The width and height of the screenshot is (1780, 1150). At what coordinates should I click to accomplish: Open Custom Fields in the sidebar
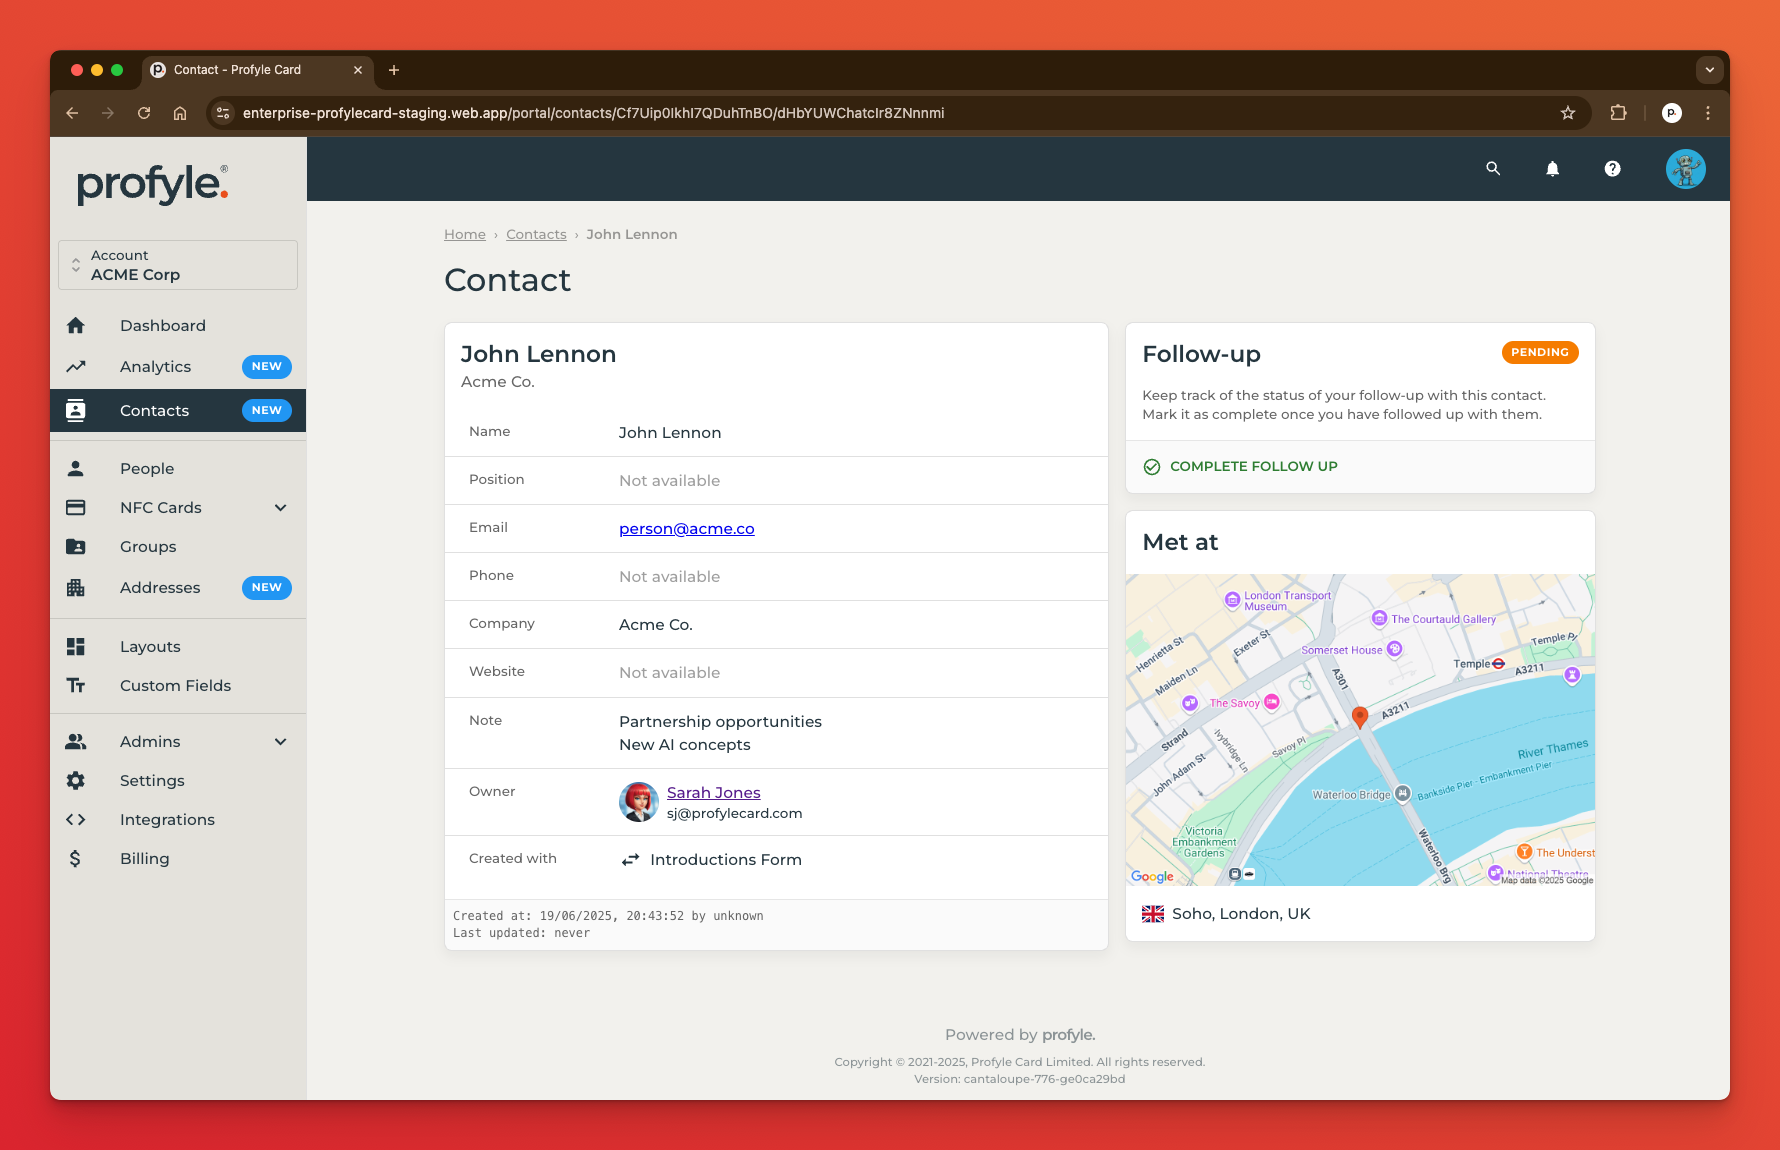pos(178,685)
